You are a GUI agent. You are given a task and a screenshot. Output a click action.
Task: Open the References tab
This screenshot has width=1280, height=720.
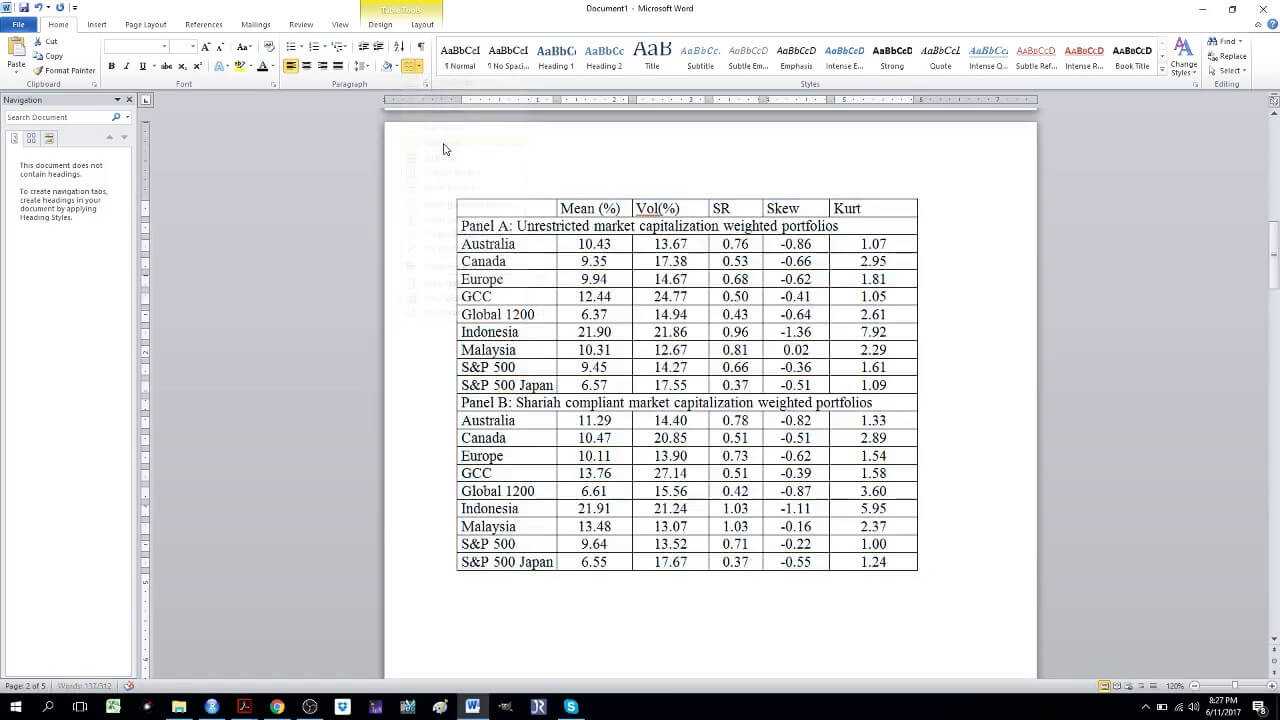click(x=204, y=24)
